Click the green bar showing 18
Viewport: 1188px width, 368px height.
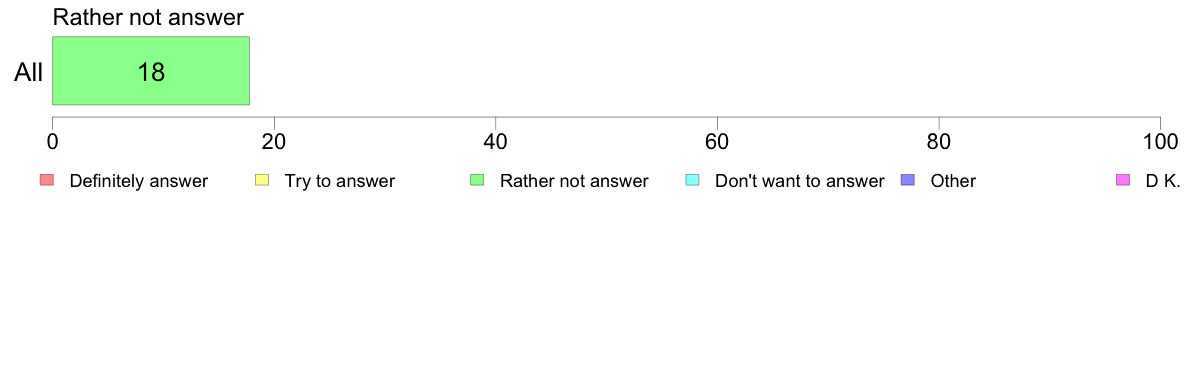tap(151, 71)
